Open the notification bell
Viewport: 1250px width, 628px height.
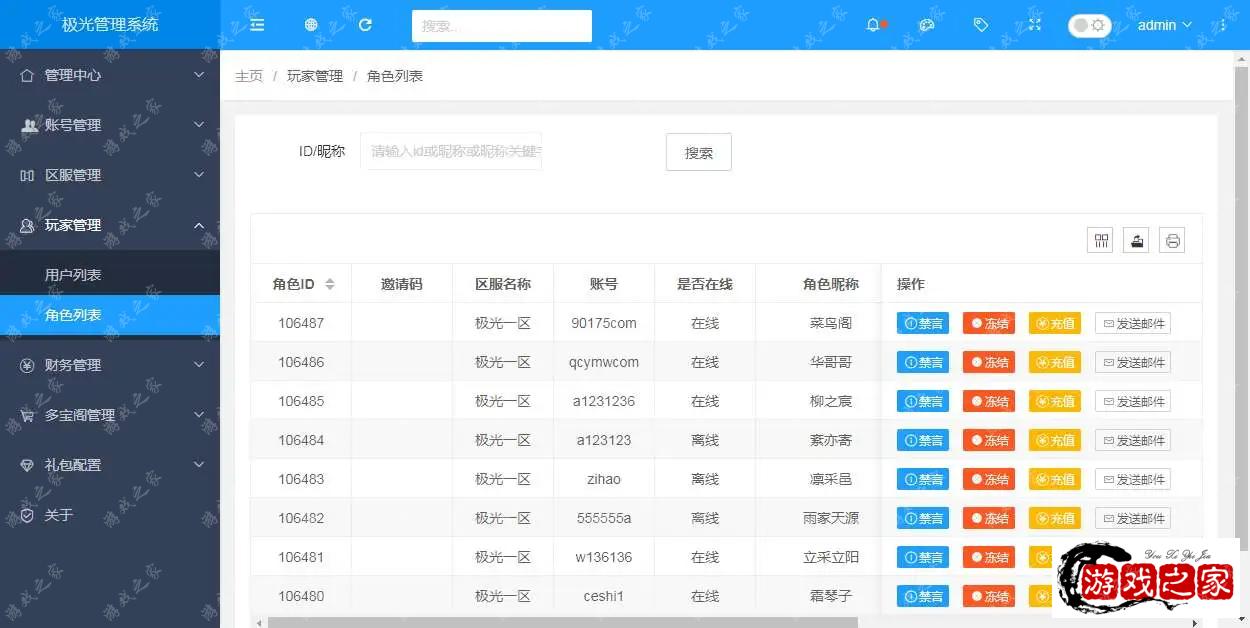(873, 25)
